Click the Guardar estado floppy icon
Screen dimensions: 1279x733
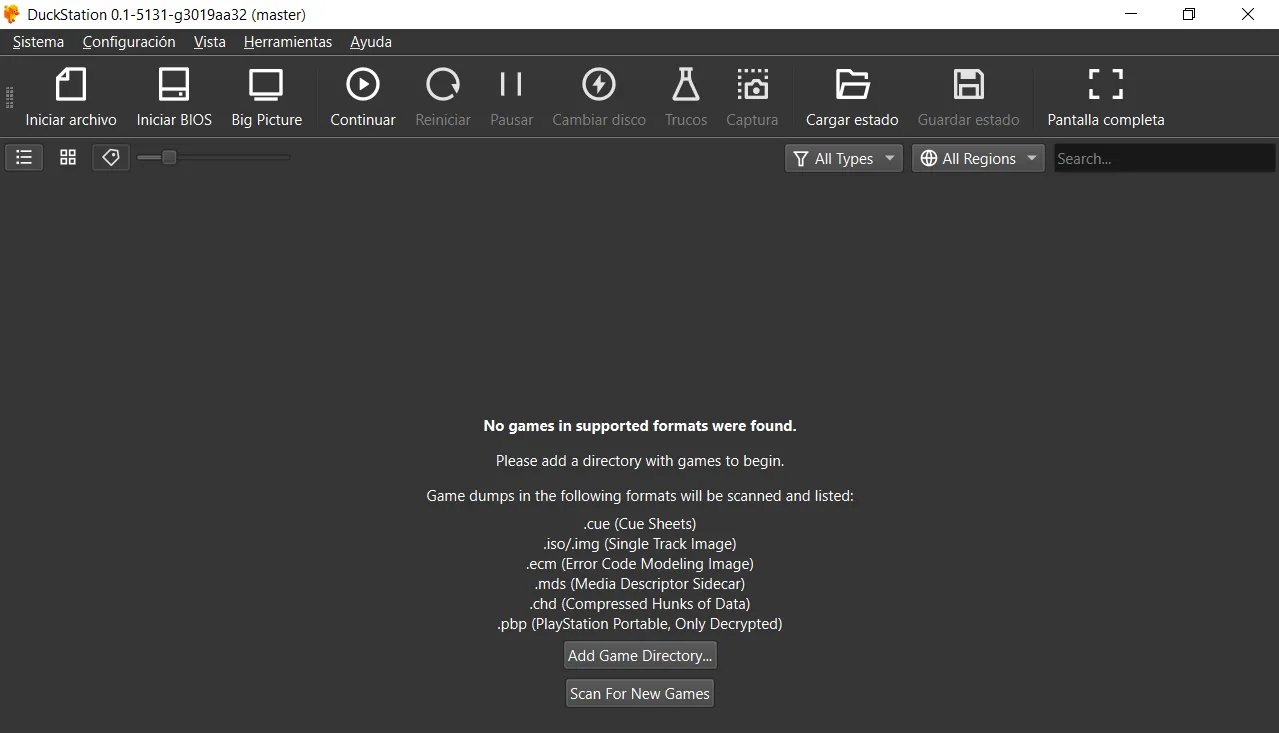968,85
